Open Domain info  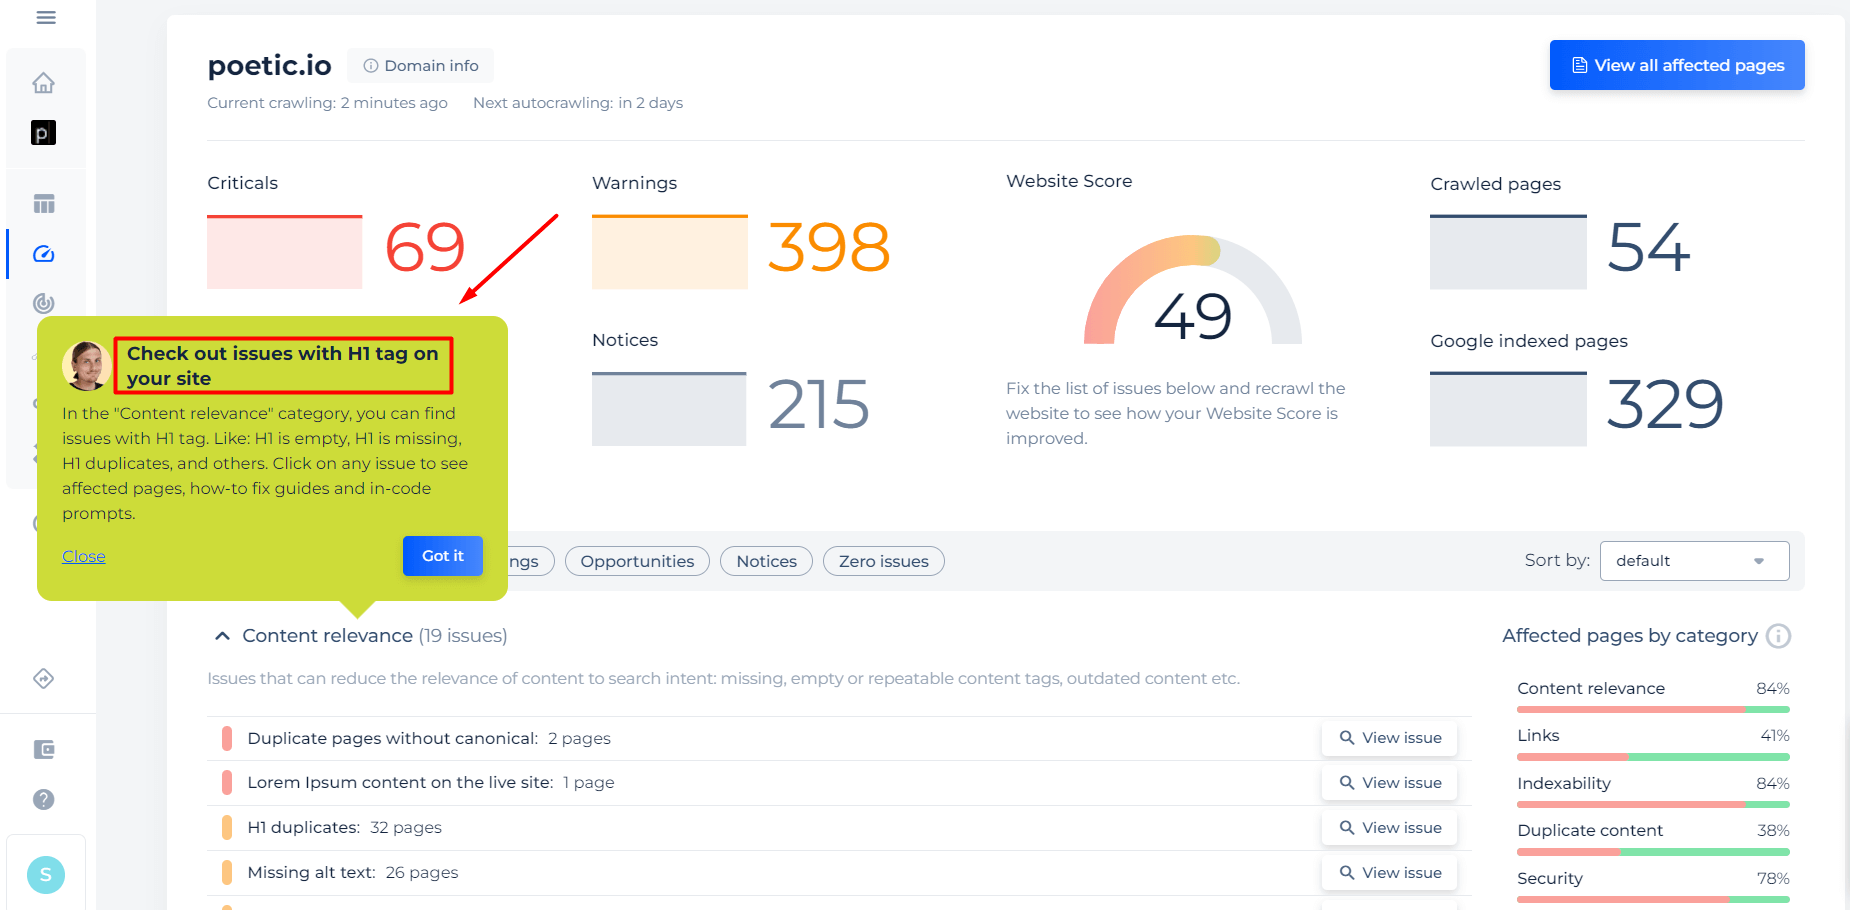point(420,66)
